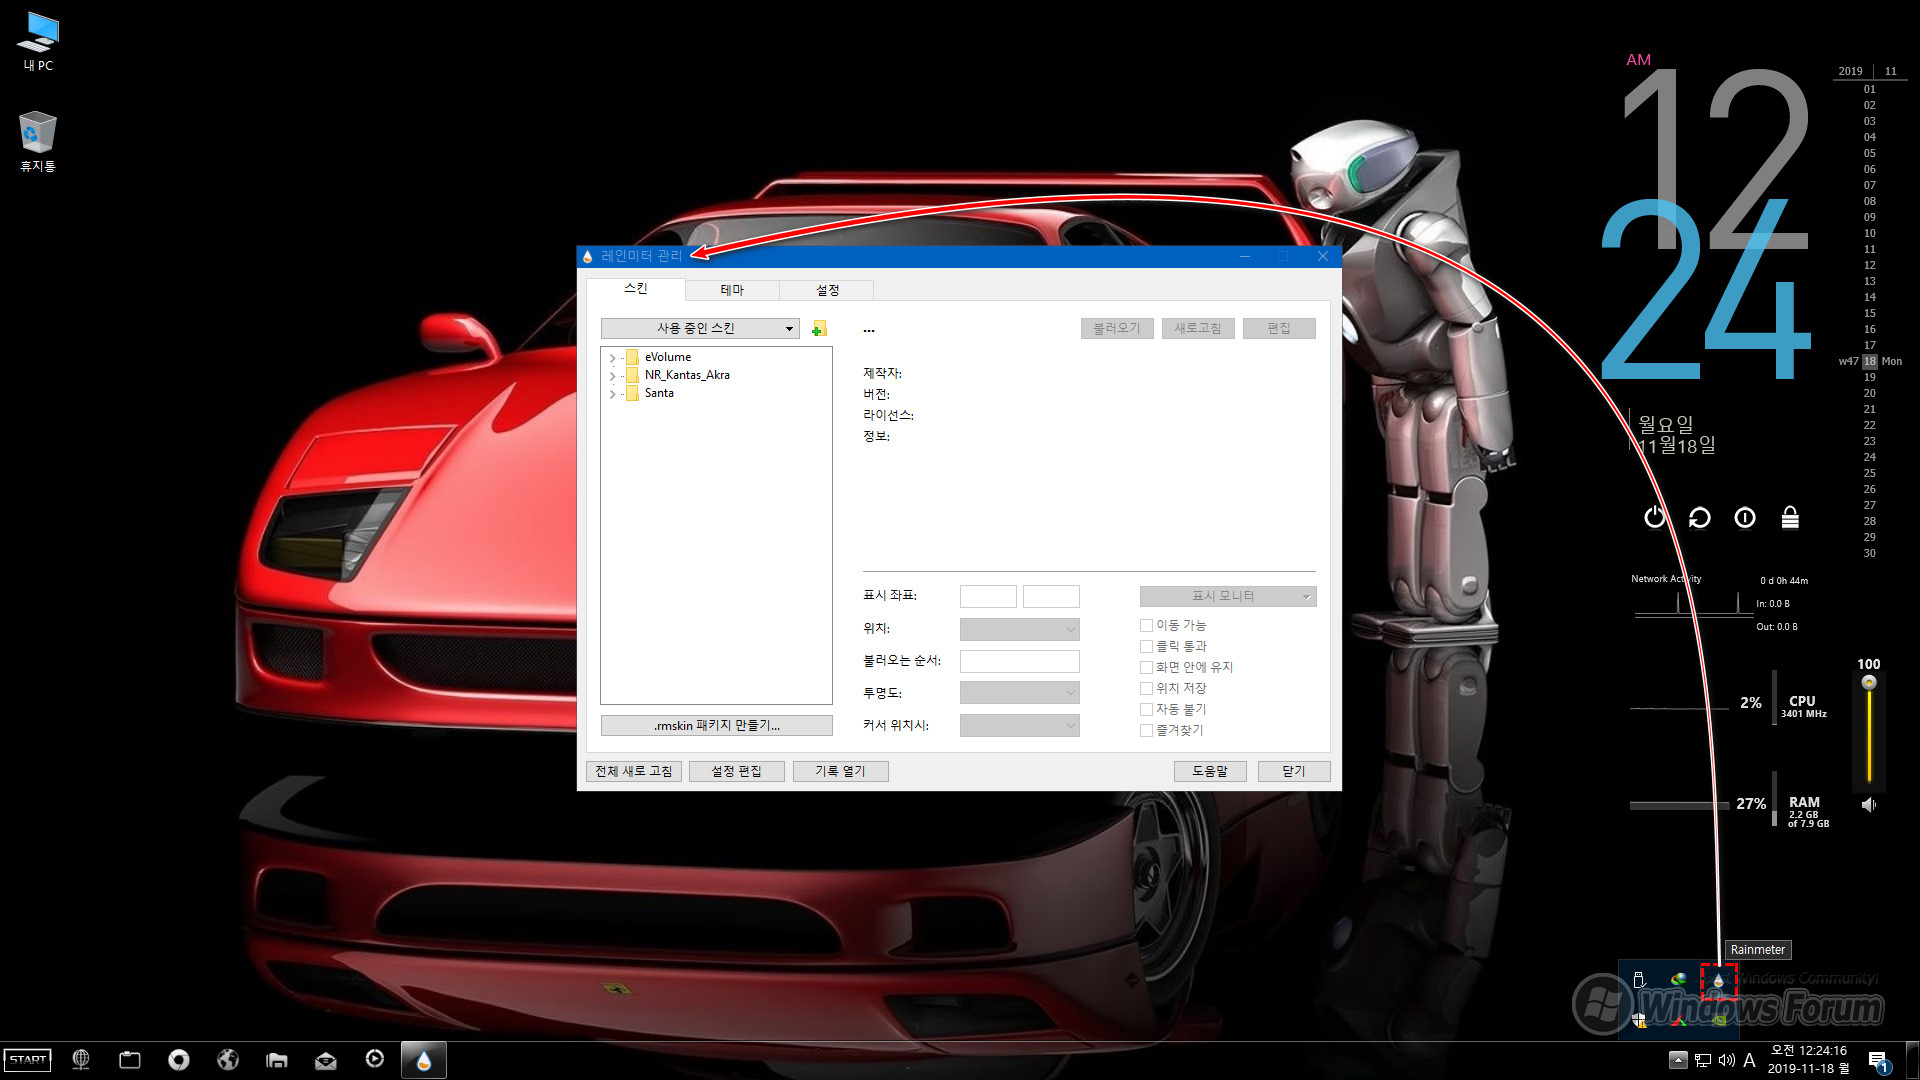Show hidden tray icons arrow

pos(1679,1060)
